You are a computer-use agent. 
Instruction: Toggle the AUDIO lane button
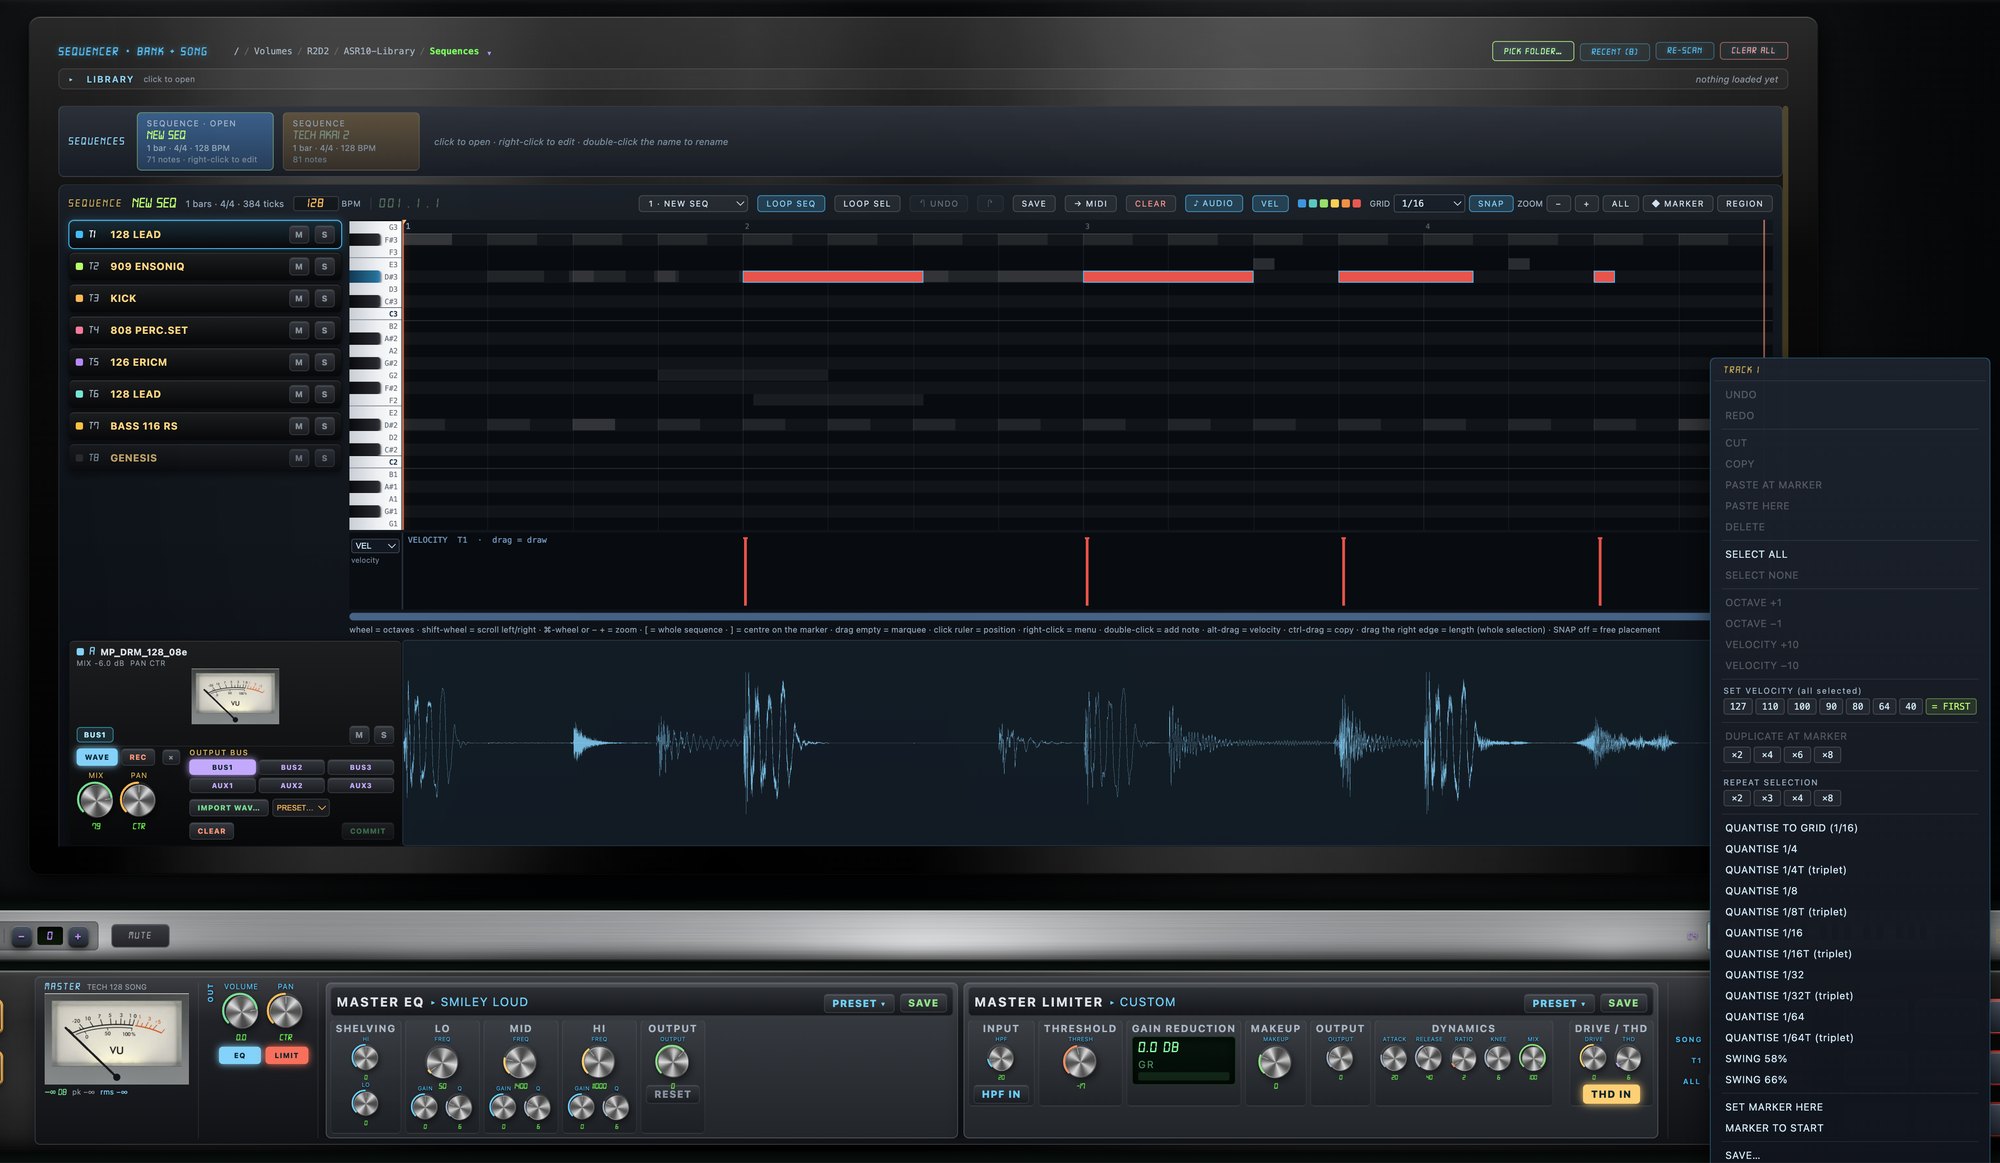tap(1213, 203)
